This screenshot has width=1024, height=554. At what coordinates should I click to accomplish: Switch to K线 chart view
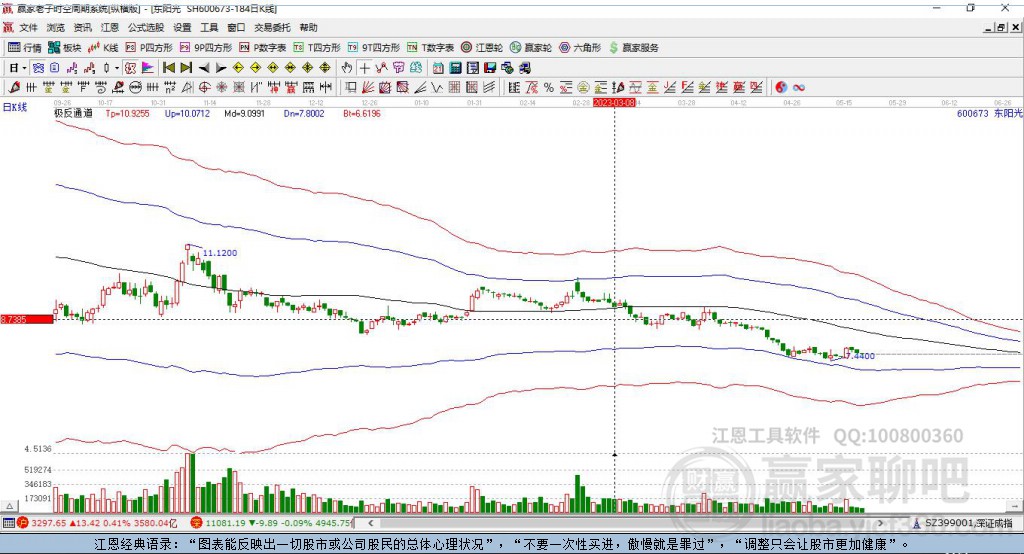[103, 48]
